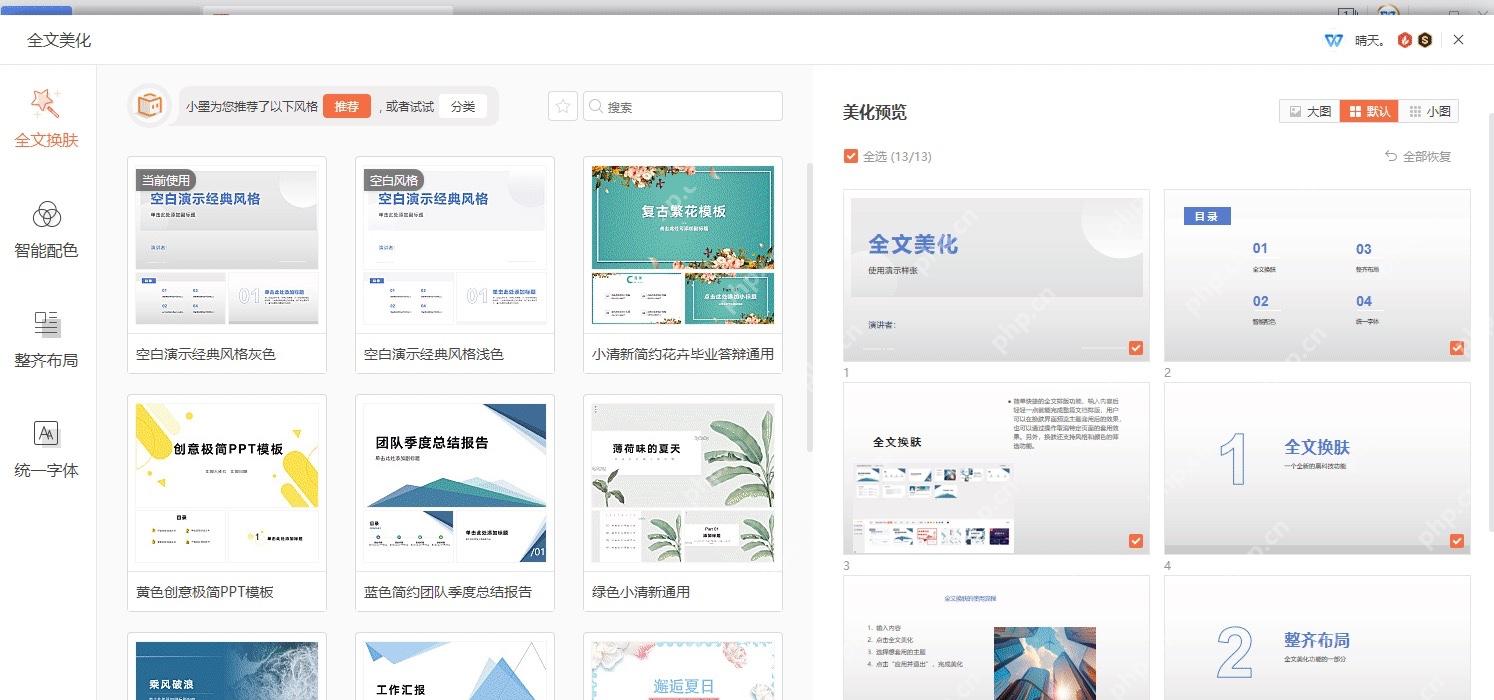
Task: Select 空白演示经典风格浅色 template thumbnail
Action: point(455,245)
